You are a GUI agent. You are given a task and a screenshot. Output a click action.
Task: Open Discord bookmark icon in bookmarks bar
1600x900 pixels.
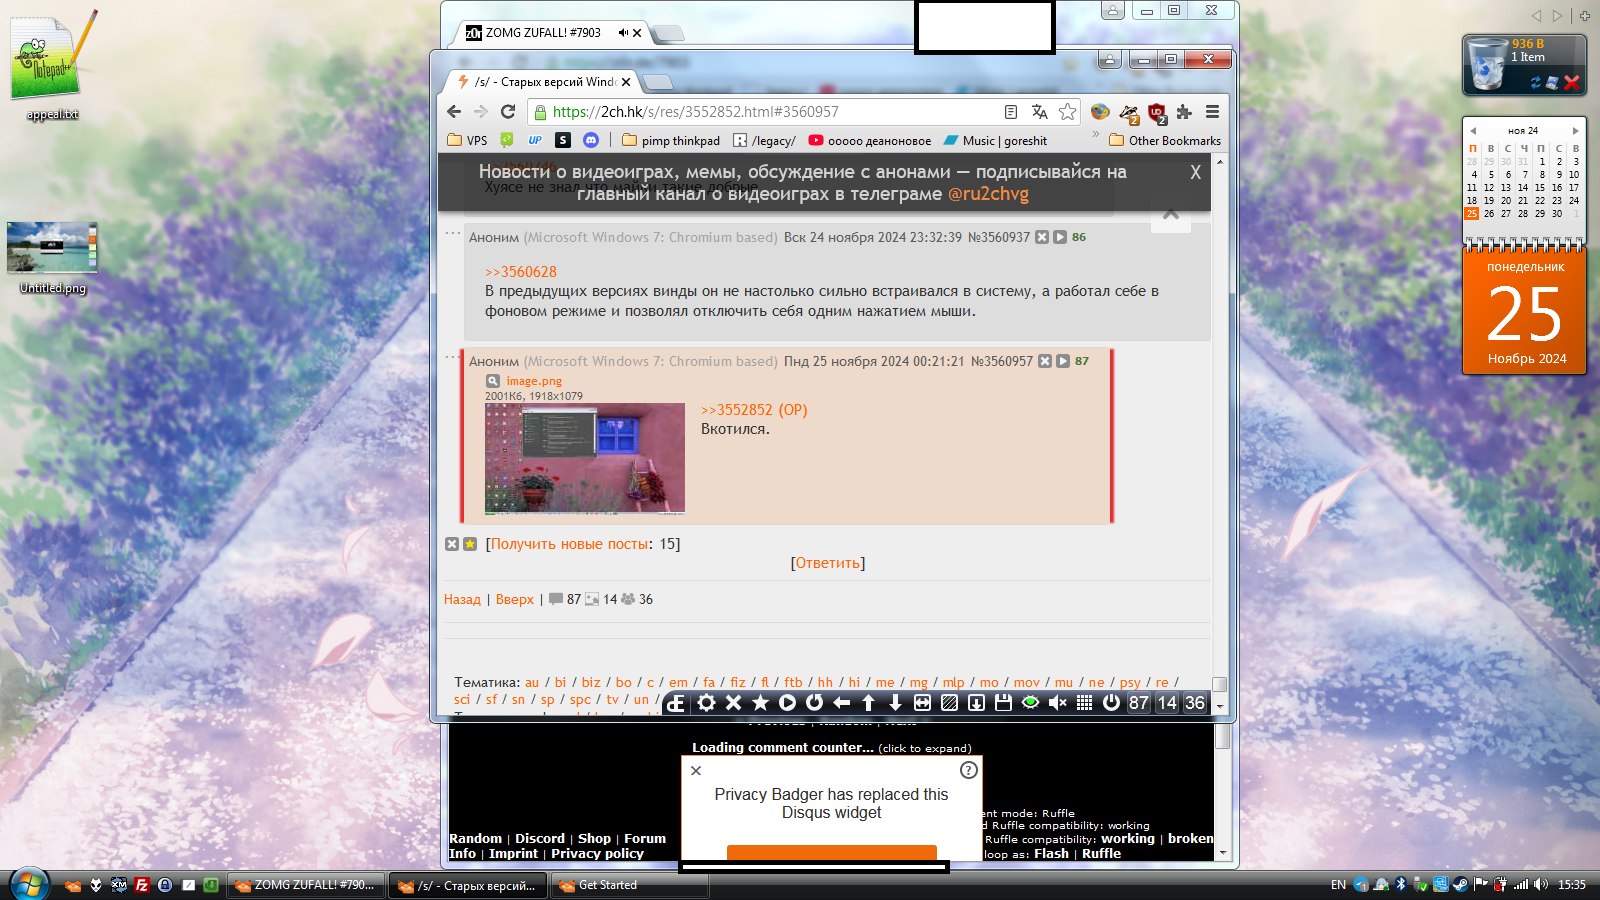pos(591,141)
